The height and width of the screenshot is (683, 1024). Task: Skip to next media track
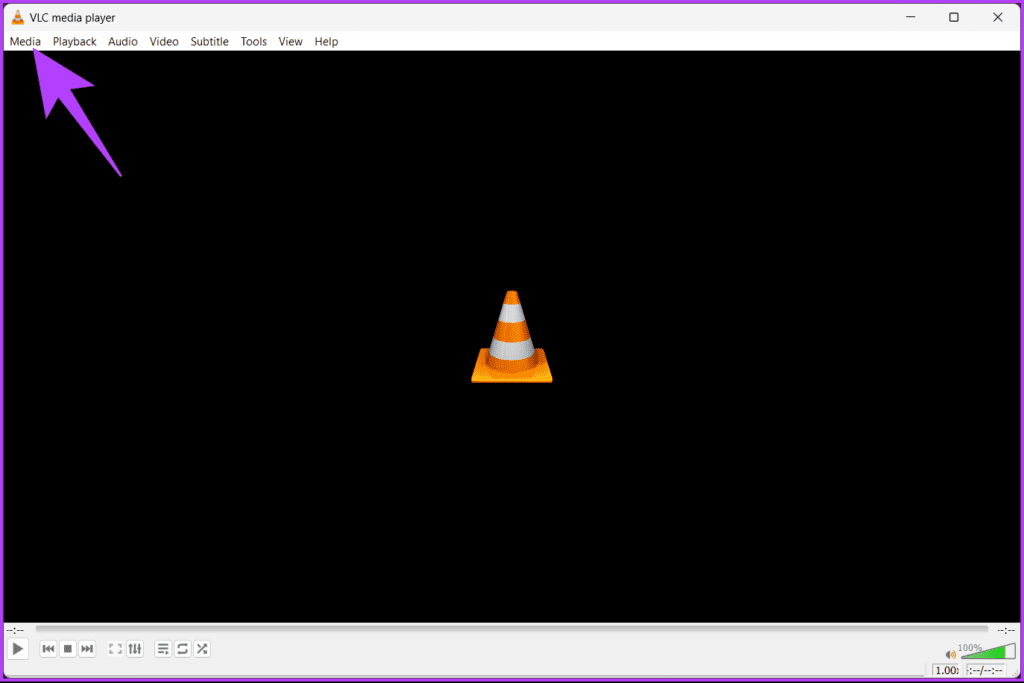87,649
